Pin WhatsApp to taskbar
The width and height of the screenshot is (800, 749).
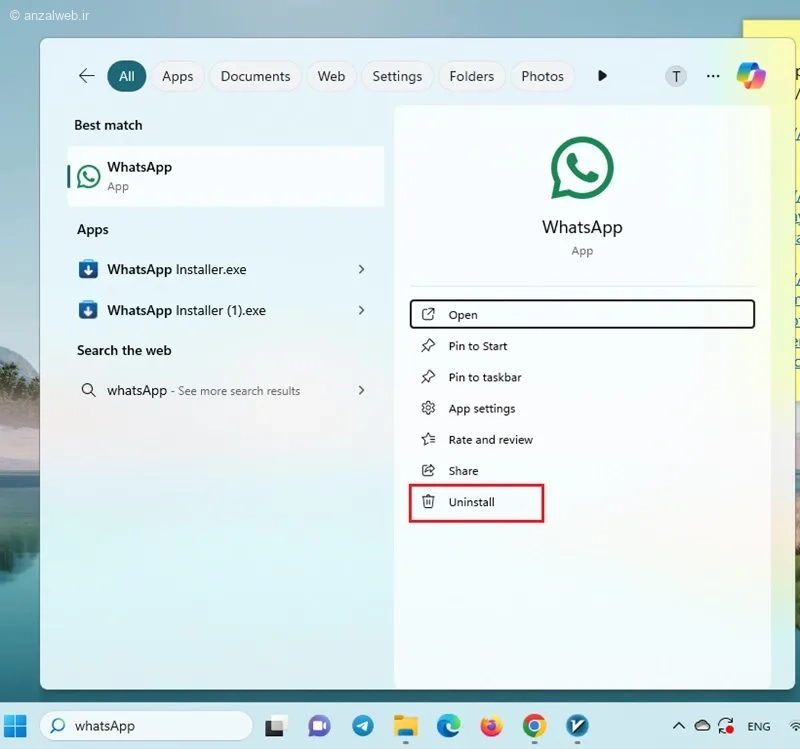(582, 377)
